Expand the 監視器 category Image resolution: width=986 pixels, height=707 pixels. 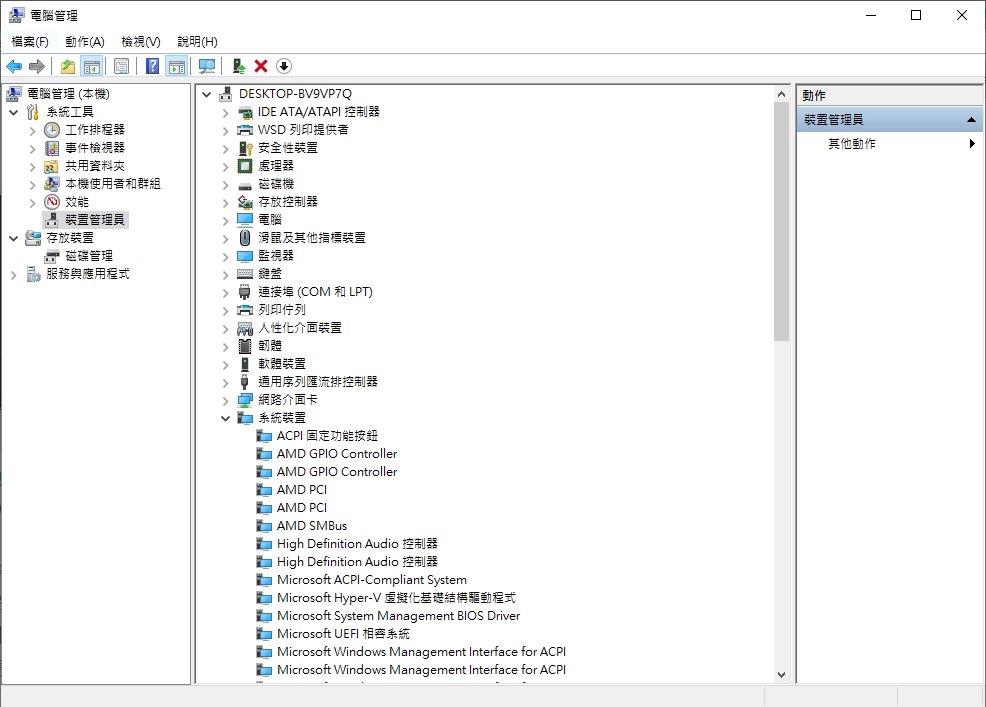(225, 257)
